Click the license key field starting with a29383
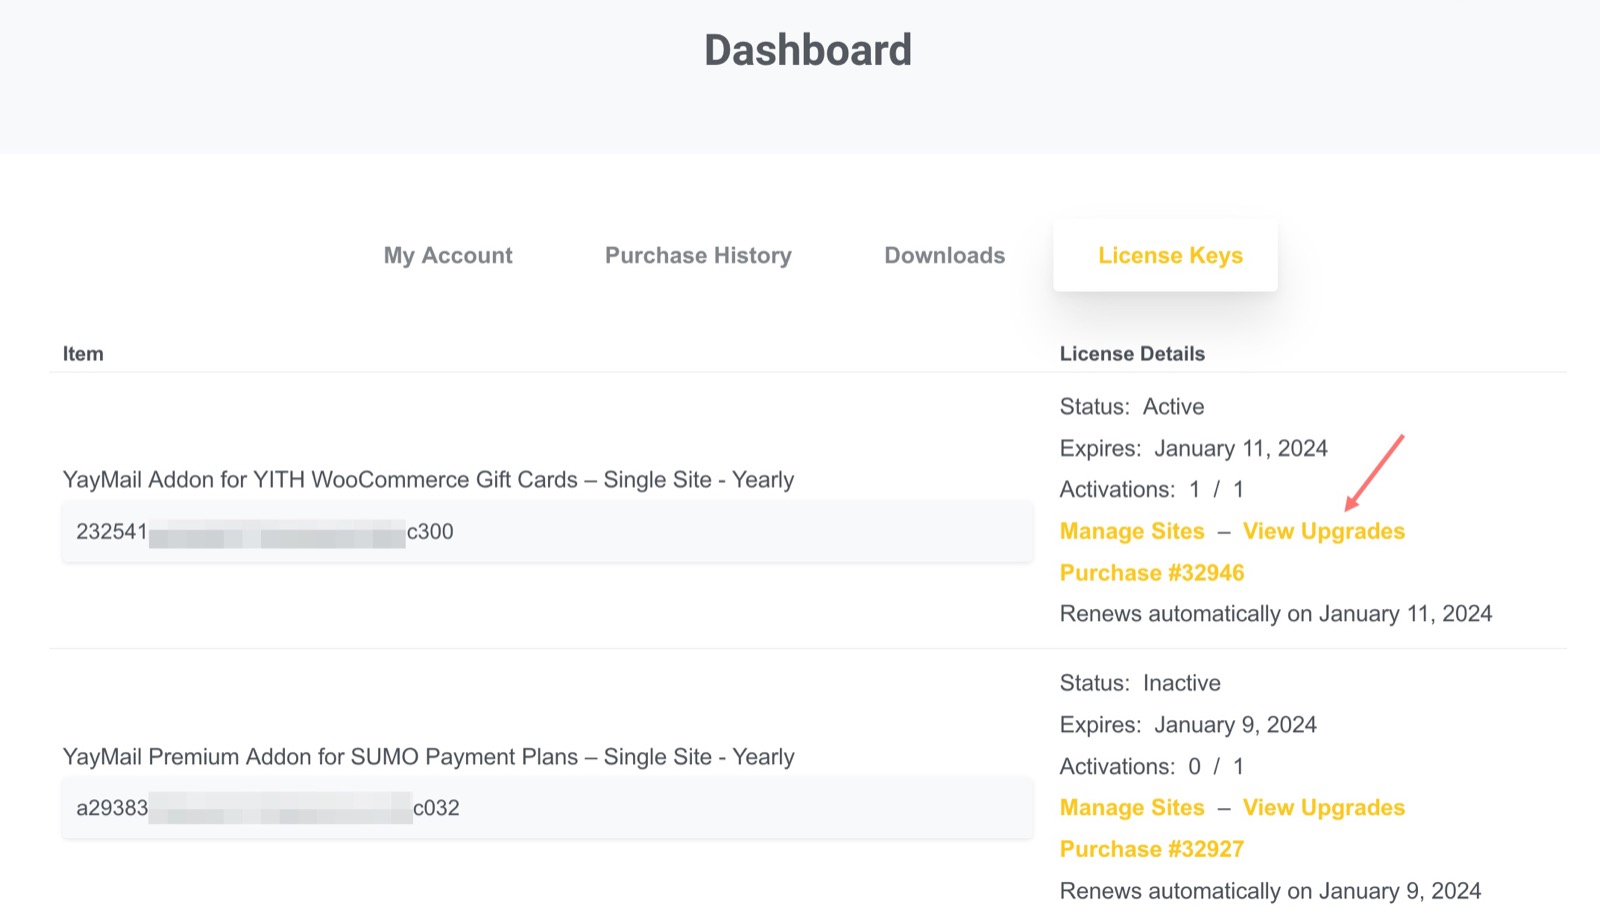Image resolution: width=1600 pixels, height=921 pixels. coord(546,808)
